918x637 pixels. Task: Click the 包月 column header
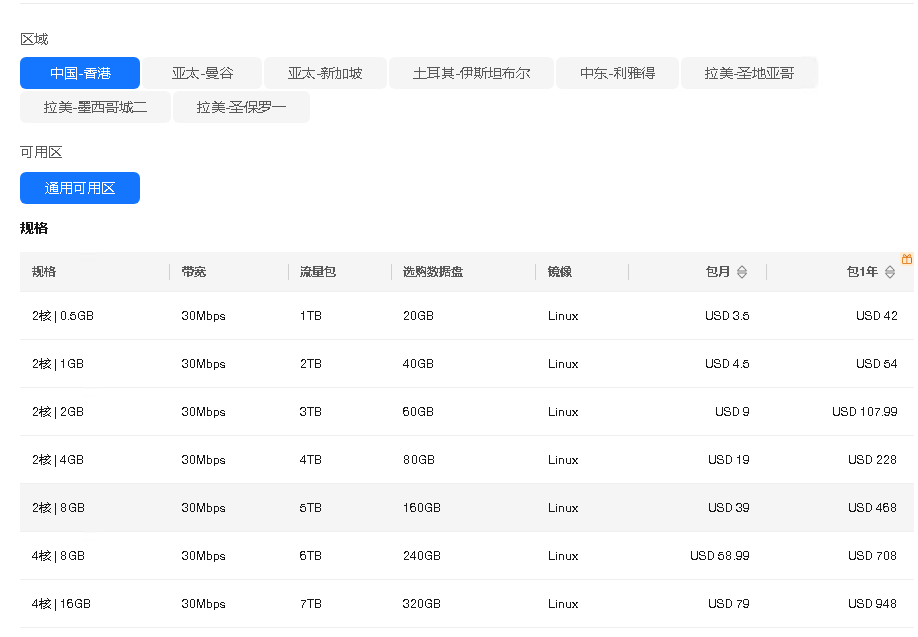(718, 272)
